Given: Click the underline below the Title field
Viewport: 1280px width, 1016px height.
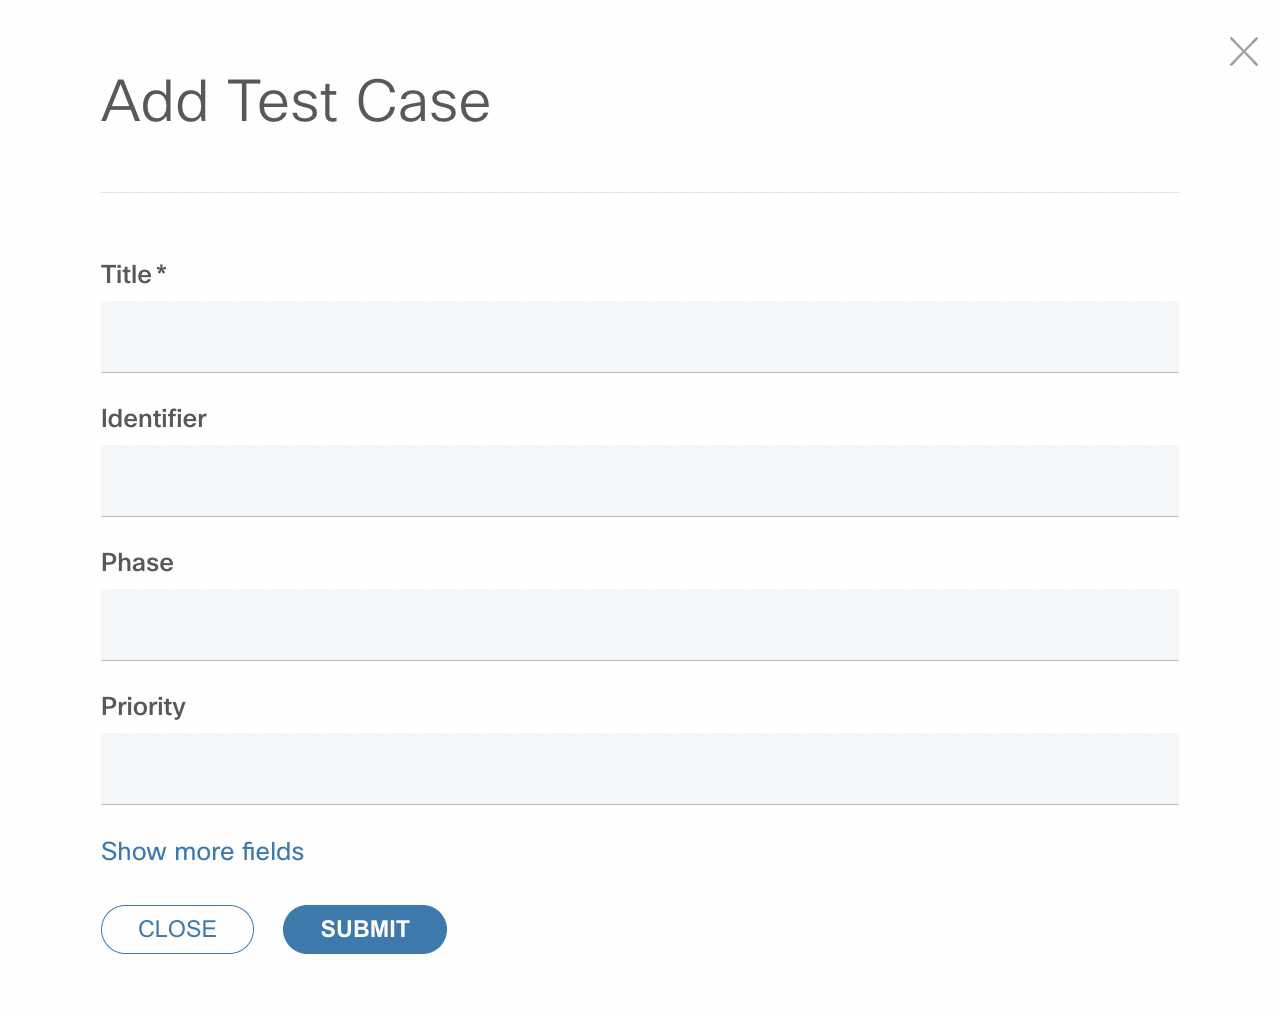Looking at the screenshot, I should point(640,372).
